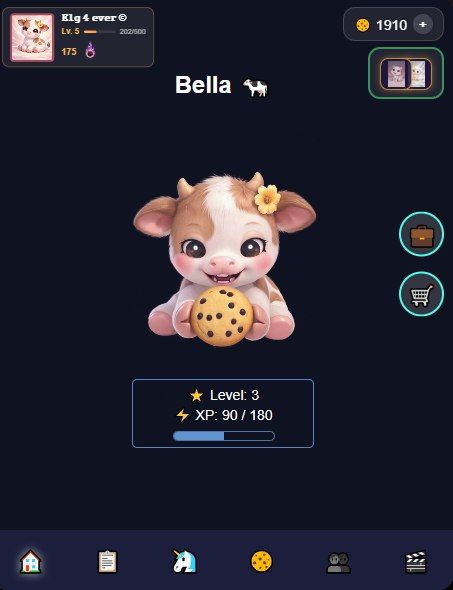Open the user profile avatar

32,37
